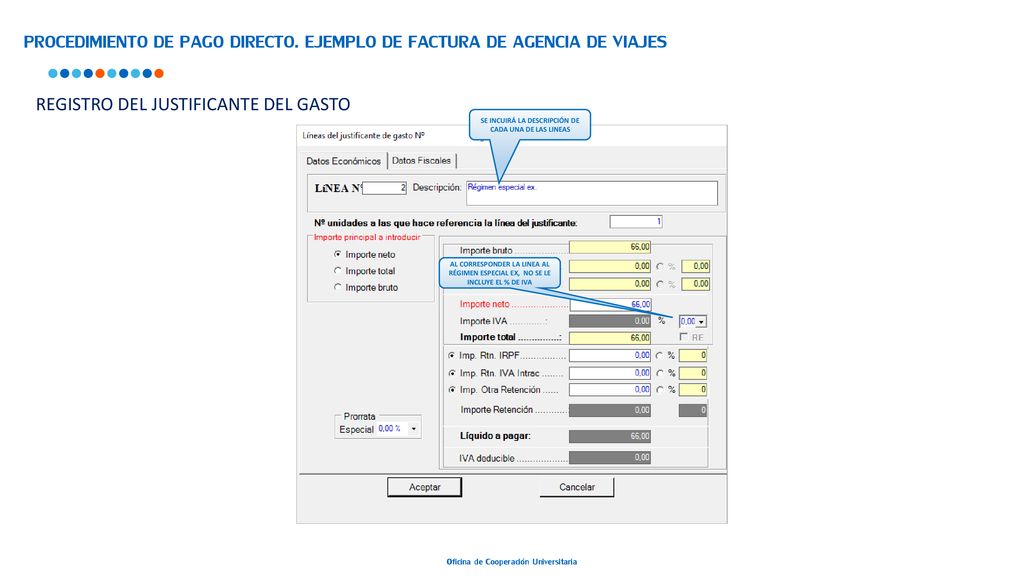The image size is (1024, 576).
Task: Select the Importe total radio button
Action: point(338,270)
